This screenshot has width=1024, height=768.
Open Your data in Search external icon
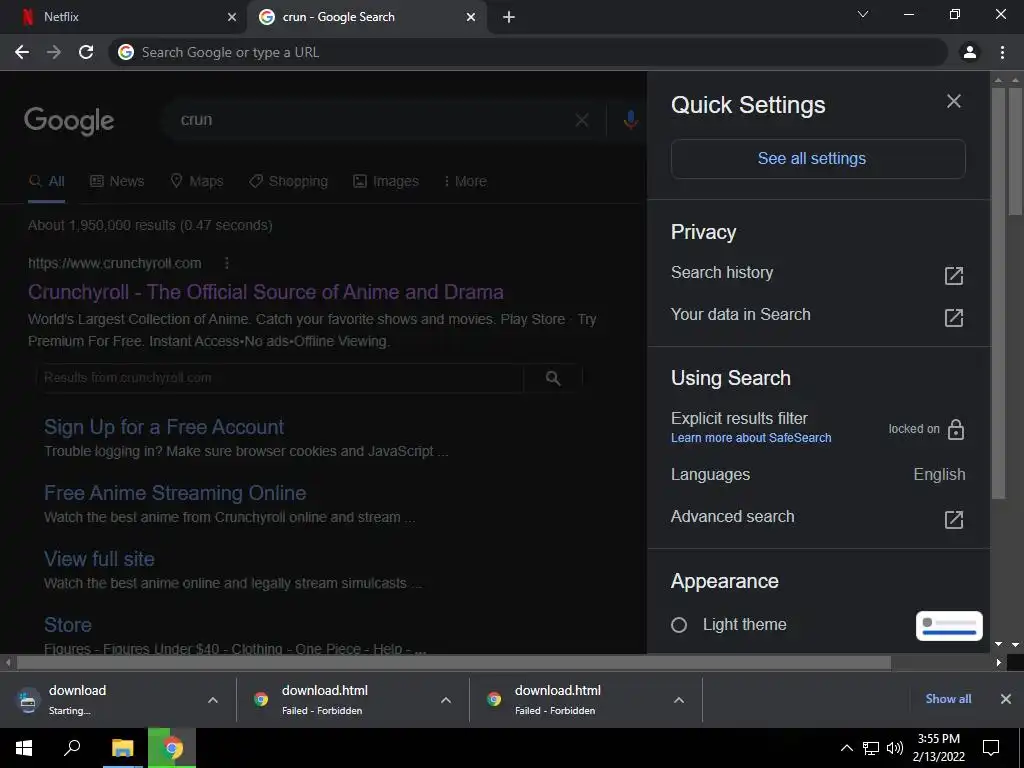pyautogui.click(x=953, y=317)
